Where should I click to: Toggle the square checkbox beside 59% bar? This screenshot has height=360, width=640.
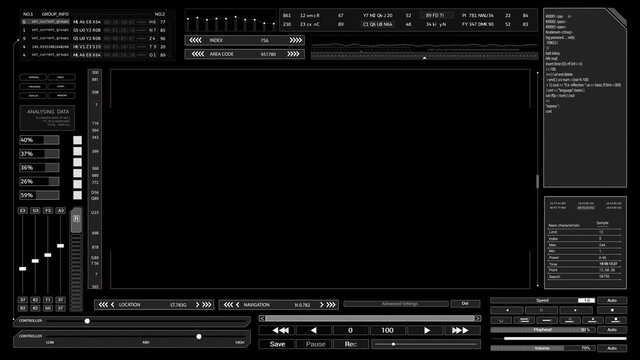77,195
